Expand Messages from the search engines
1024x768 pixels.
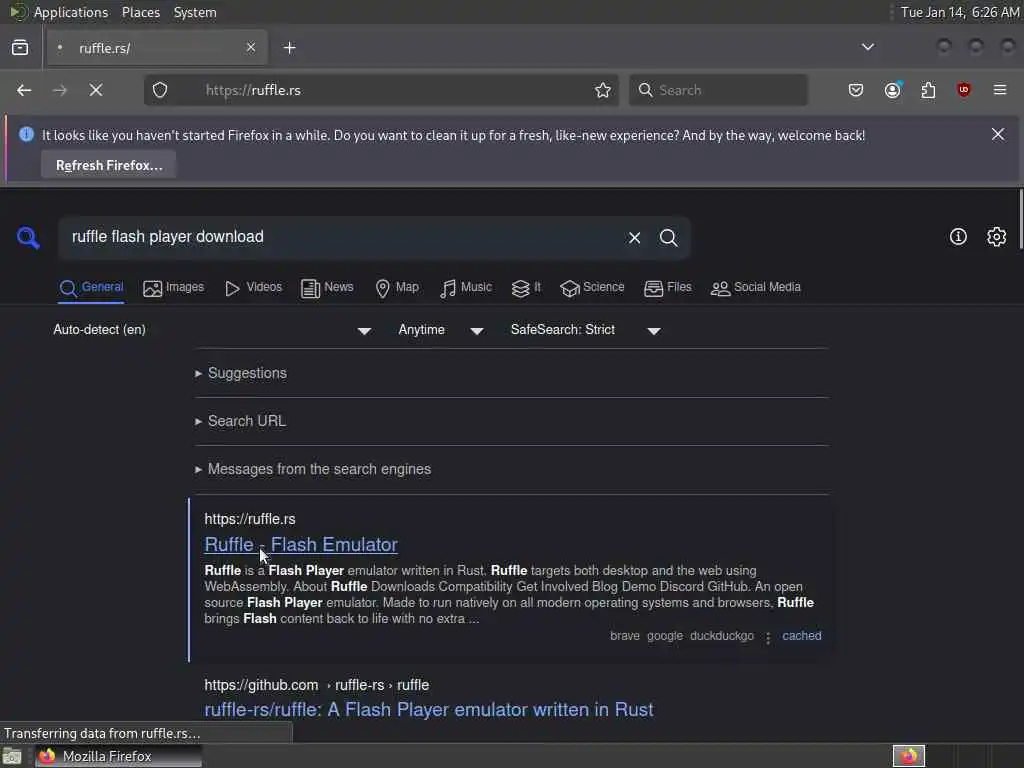coord(313,469)
